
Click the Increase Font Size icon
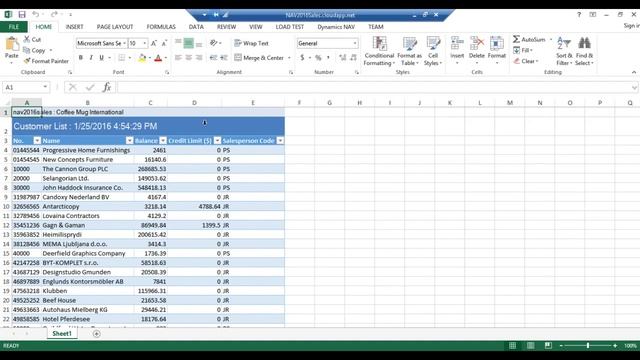pos(153,43)
